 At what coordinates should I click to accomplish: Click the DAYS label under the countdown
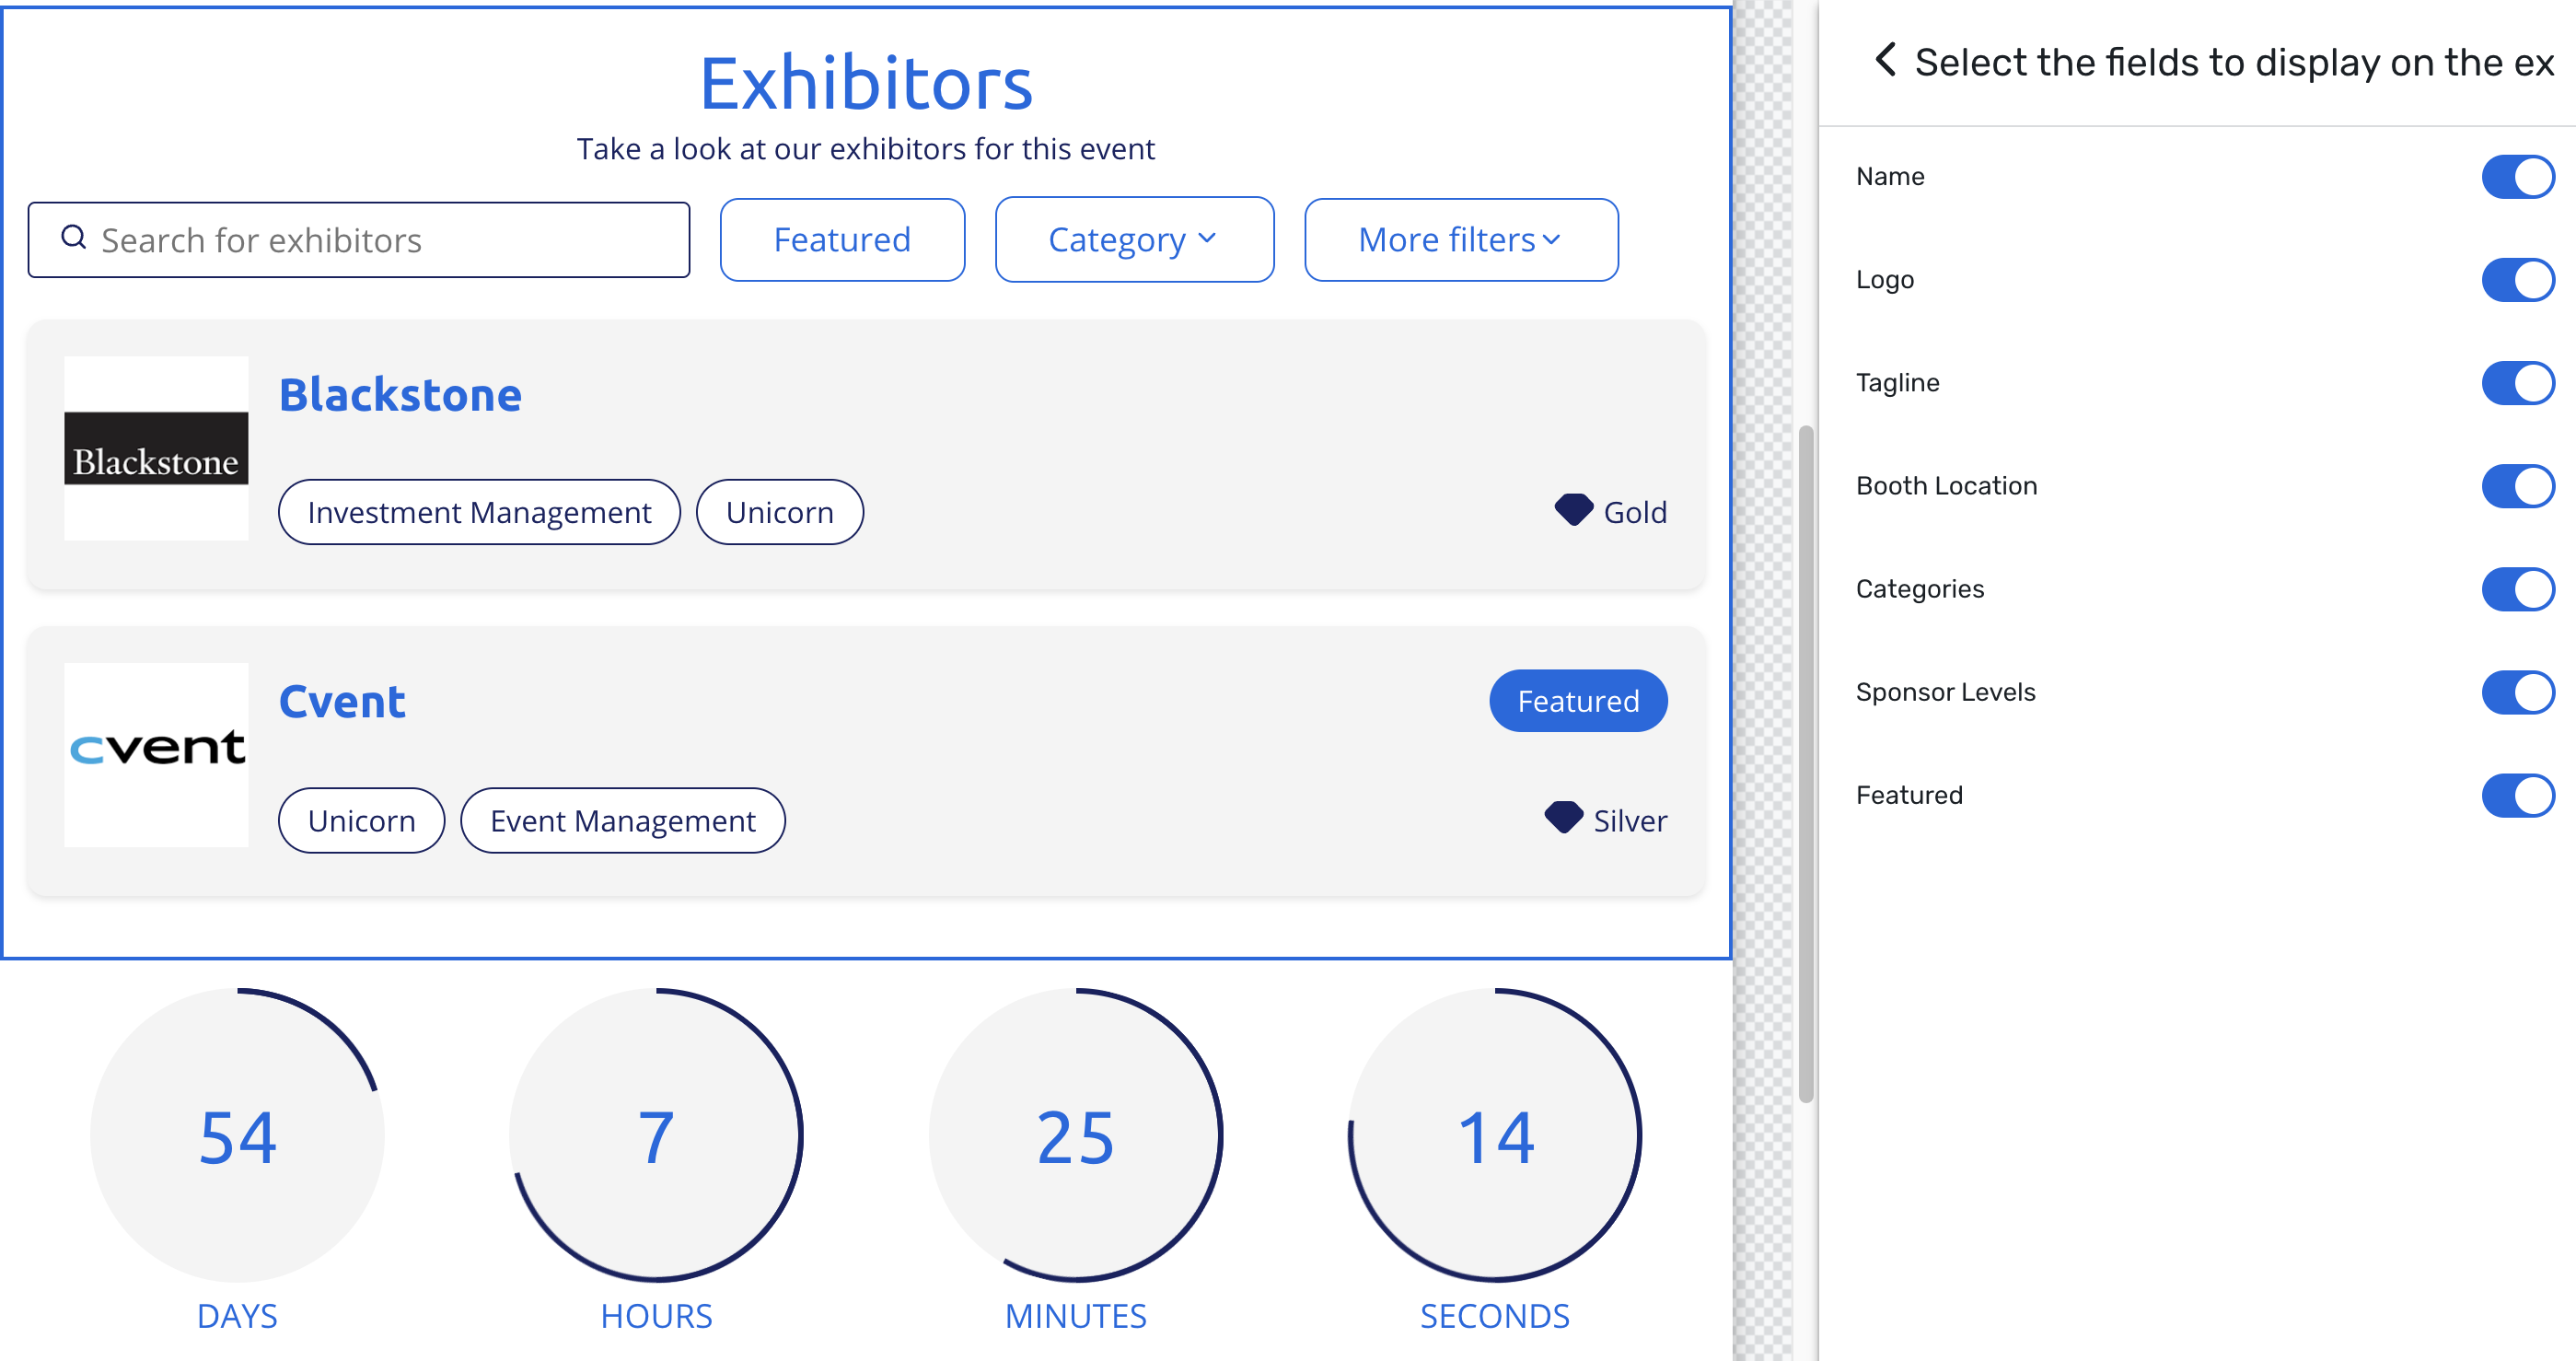237,1316
